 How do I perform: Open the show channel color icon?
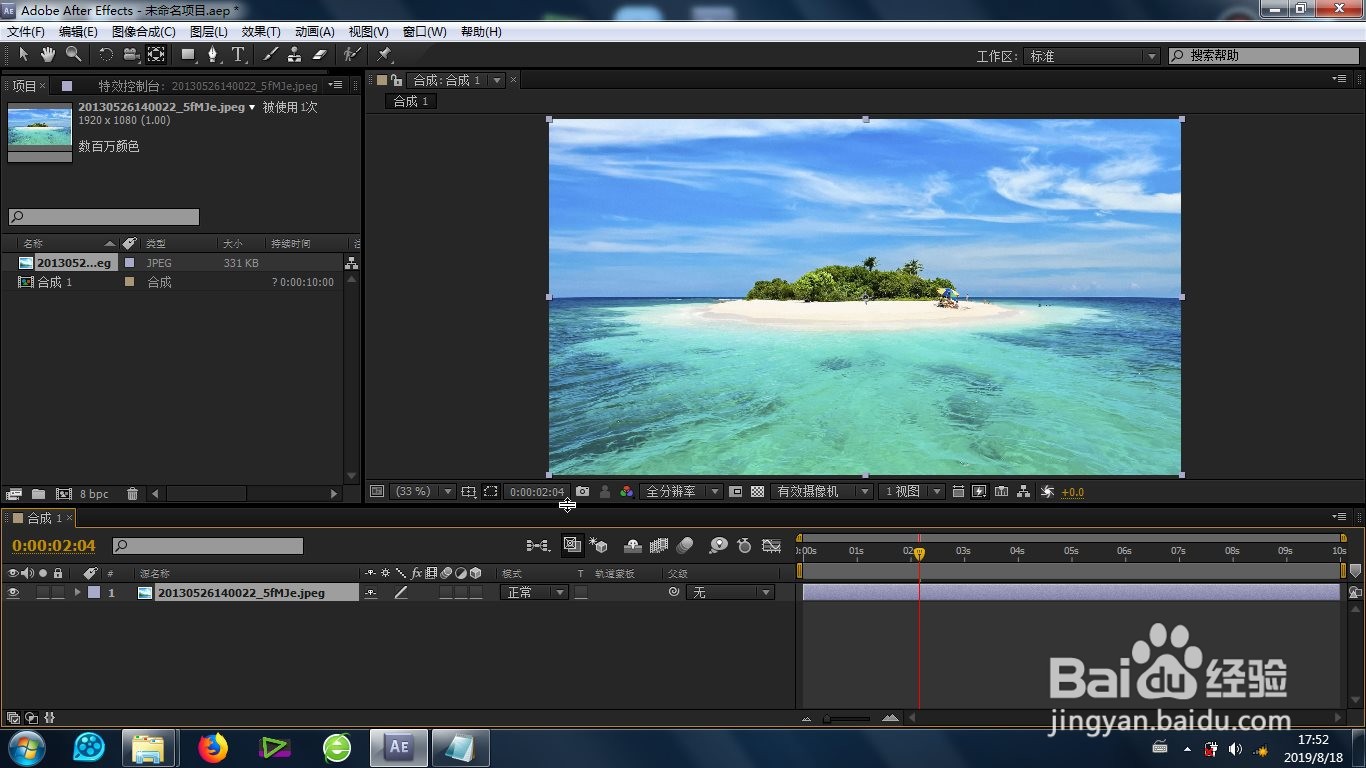(627, 492)
